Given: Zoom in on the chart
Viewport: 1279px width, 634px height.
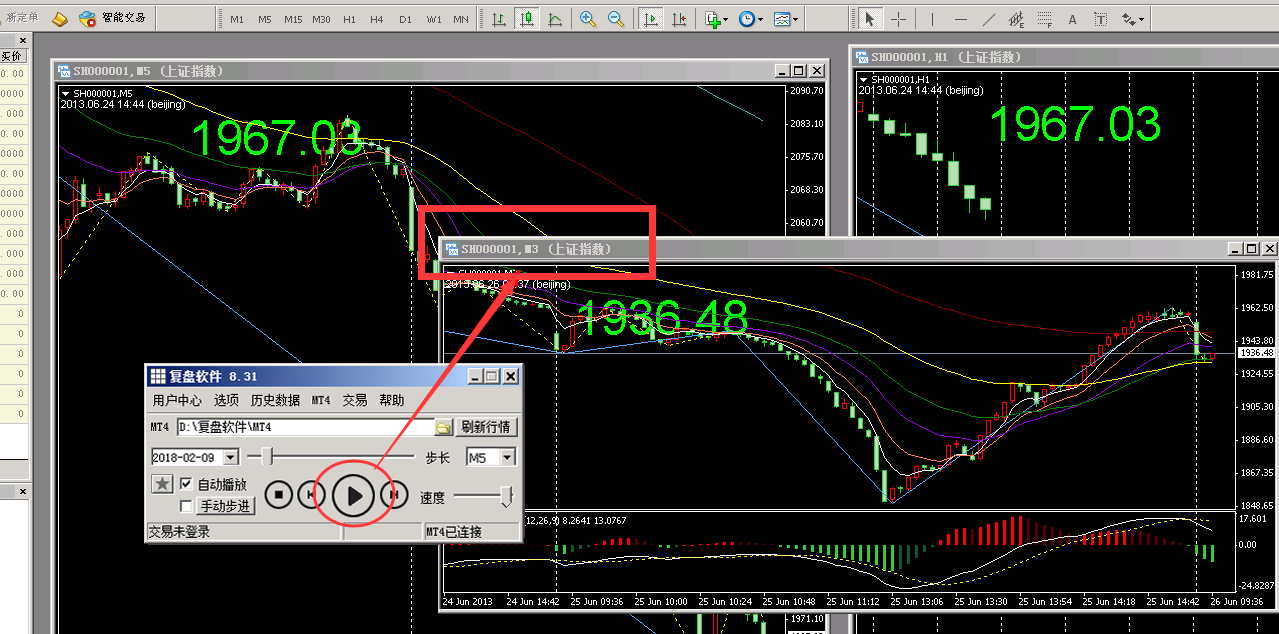Looking at the screenshot, I should point(588,19).
